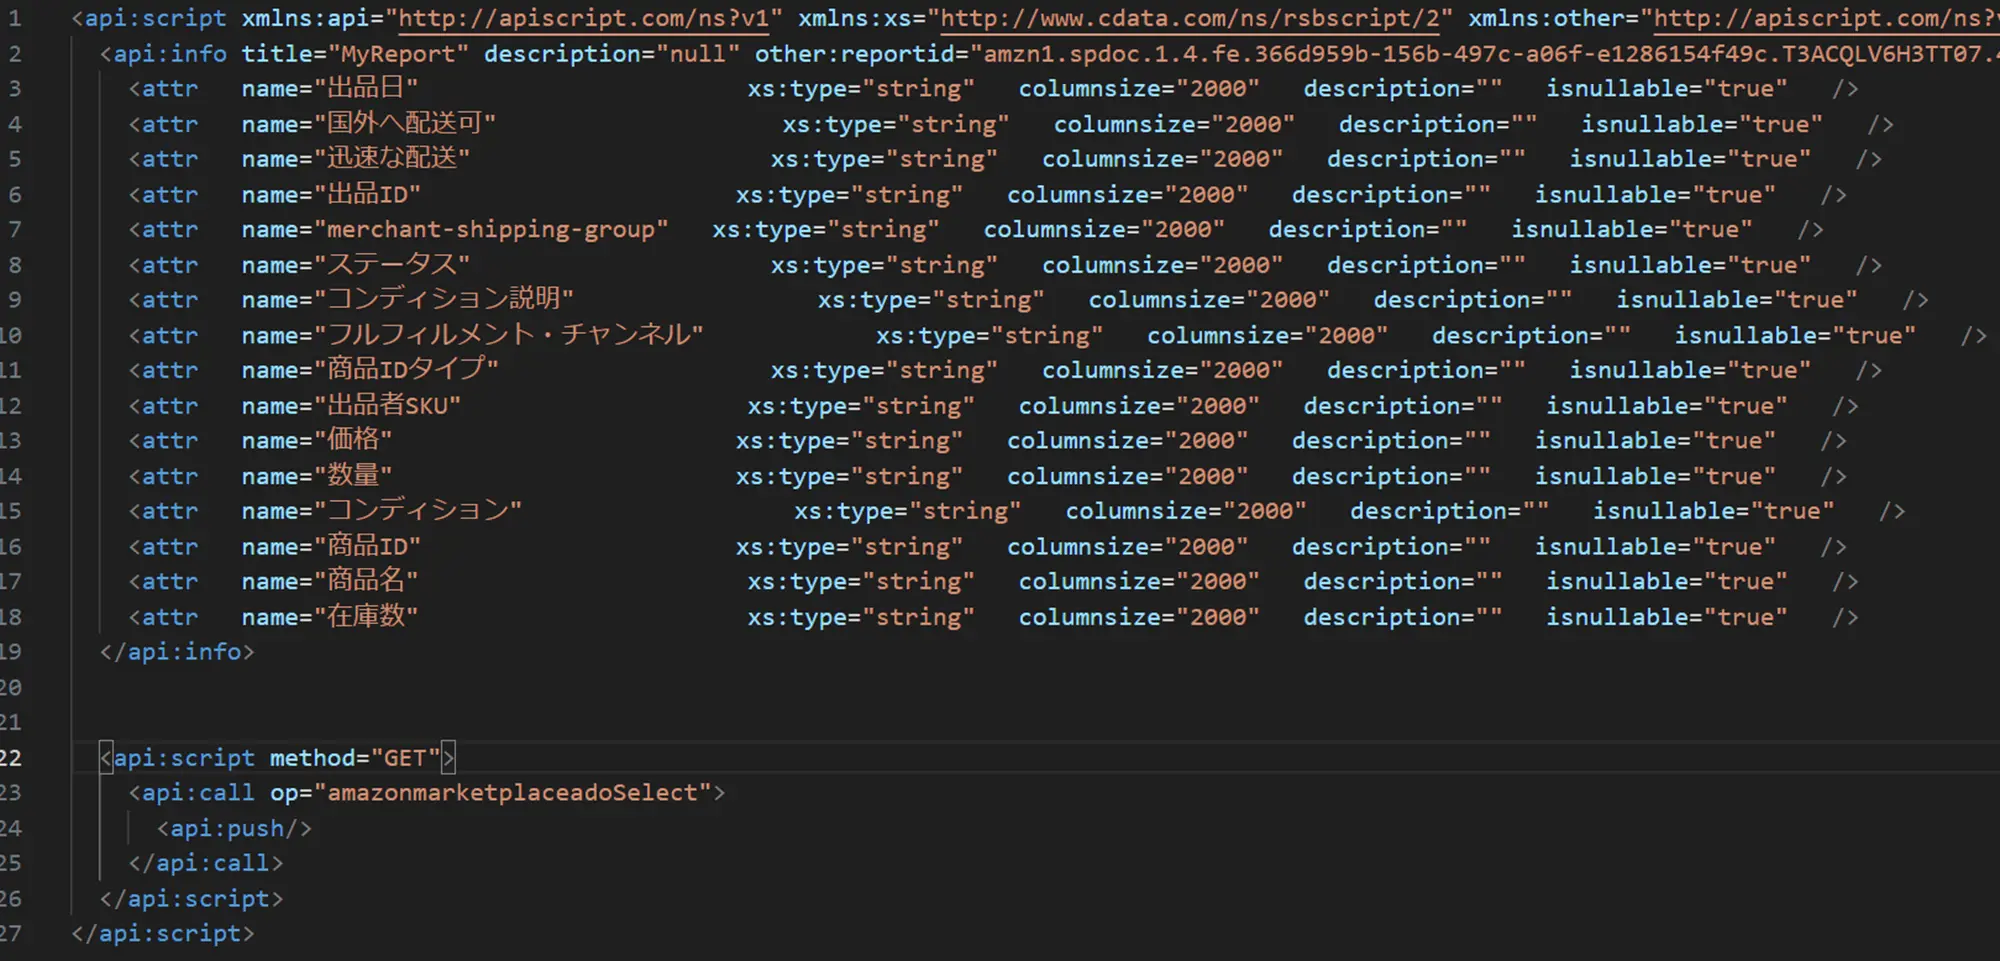Click the attribute name "国外へ配送可"
This screenshot has height=961, width=2000.
pyautogui.click(x=405, y=125)
